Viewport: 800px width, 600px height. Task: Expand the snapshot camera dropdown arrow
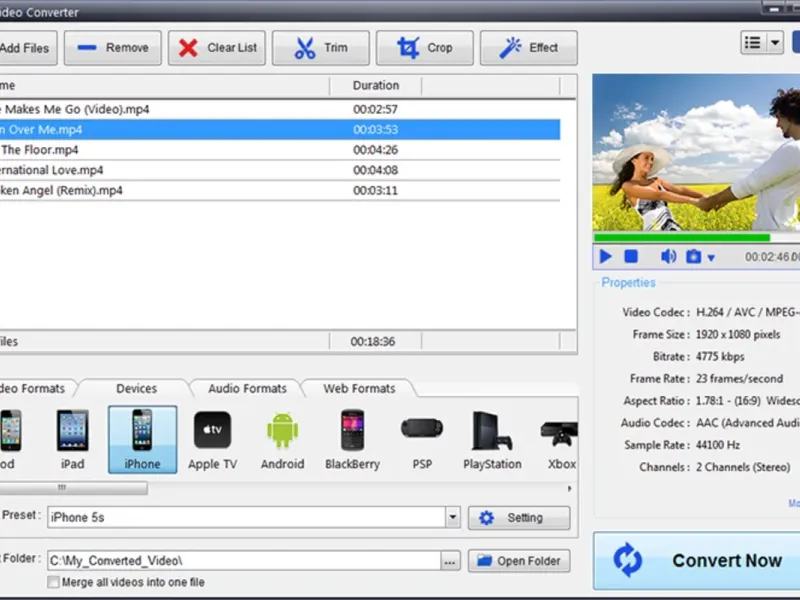[711, 258]
